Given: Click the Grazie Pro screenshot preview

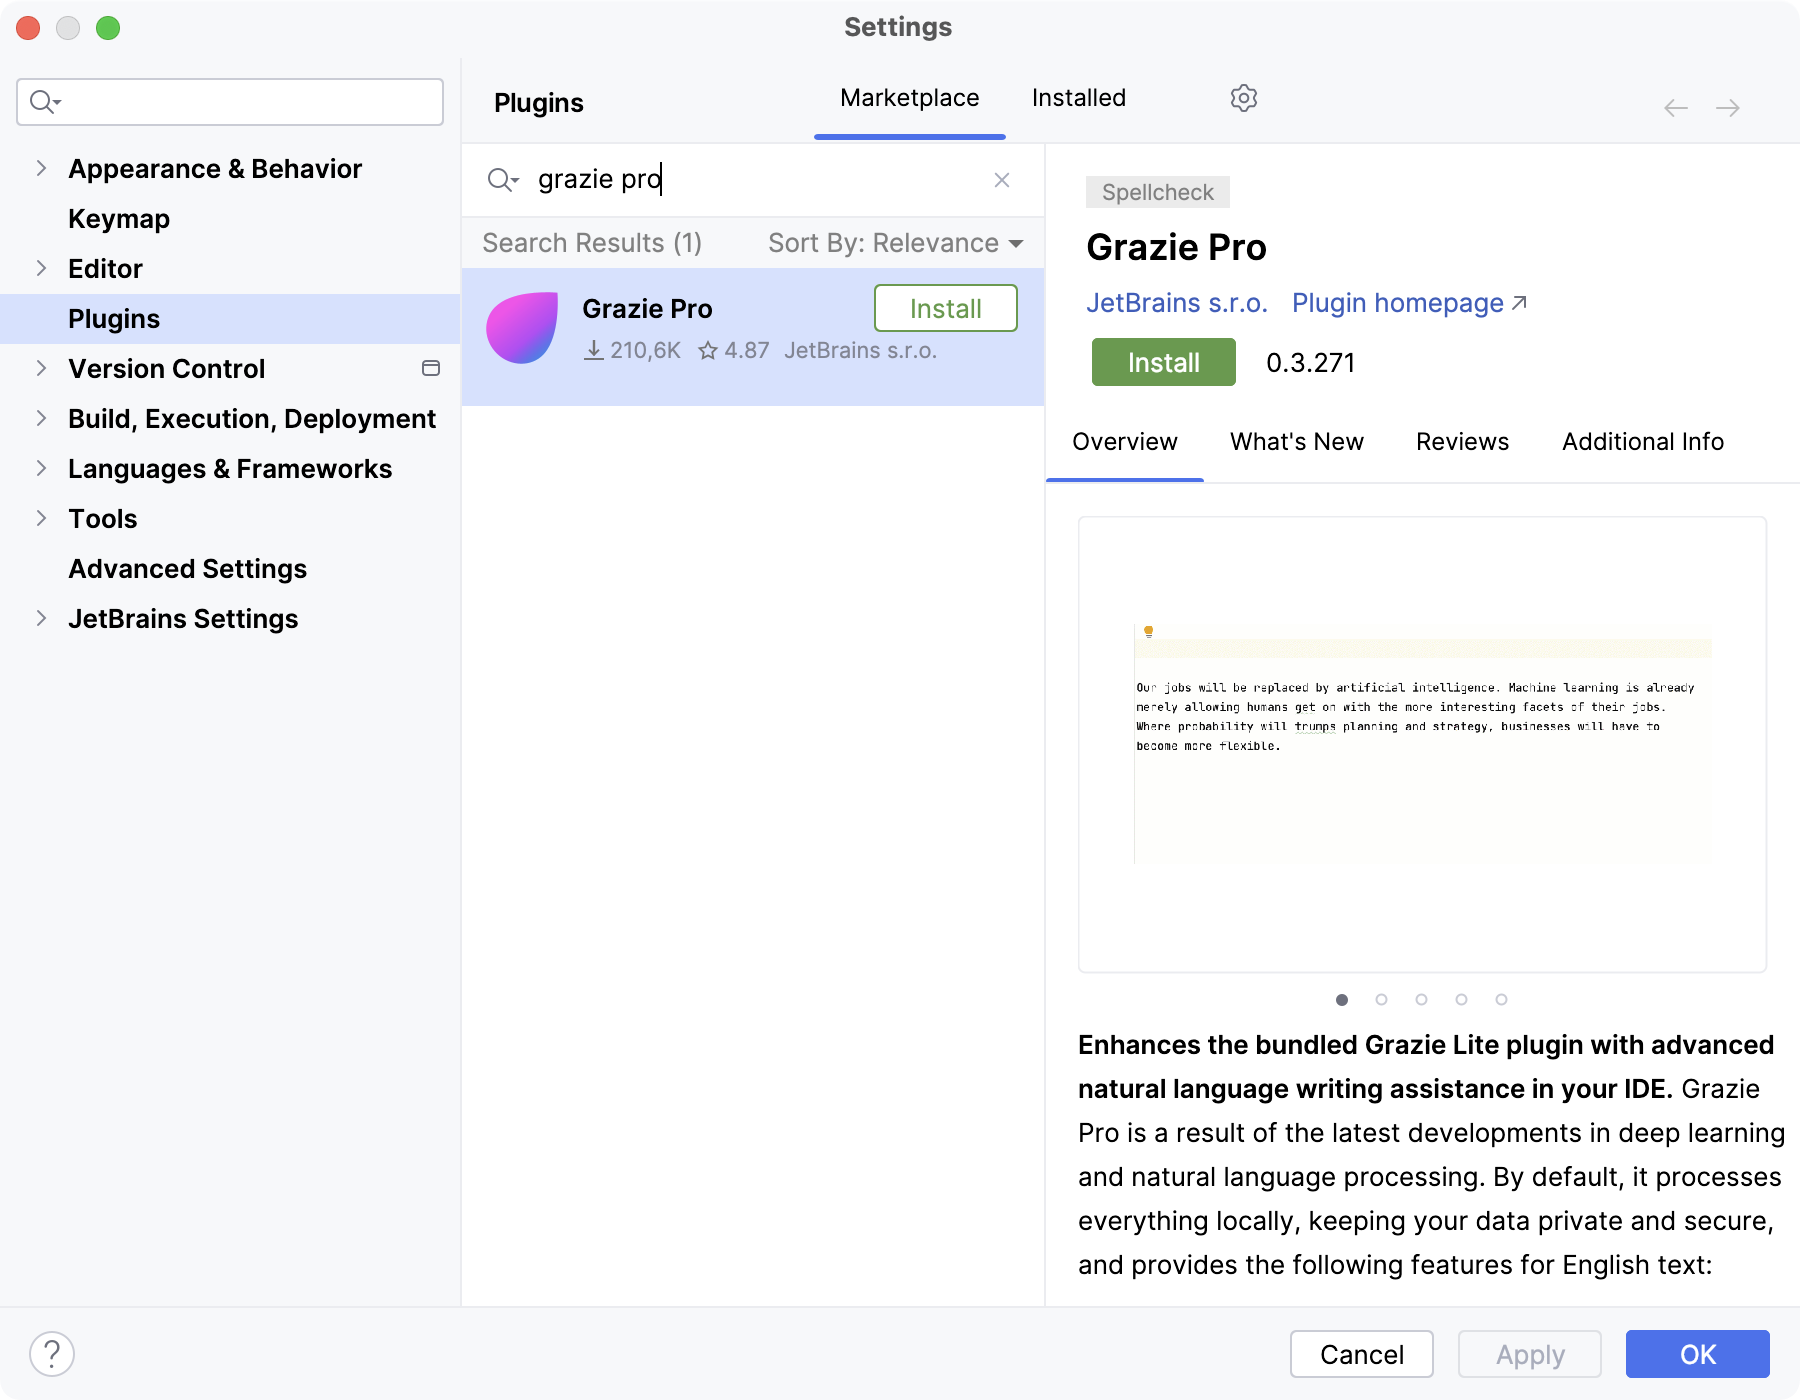Looking at the screenshot, I should (1422, 744).
